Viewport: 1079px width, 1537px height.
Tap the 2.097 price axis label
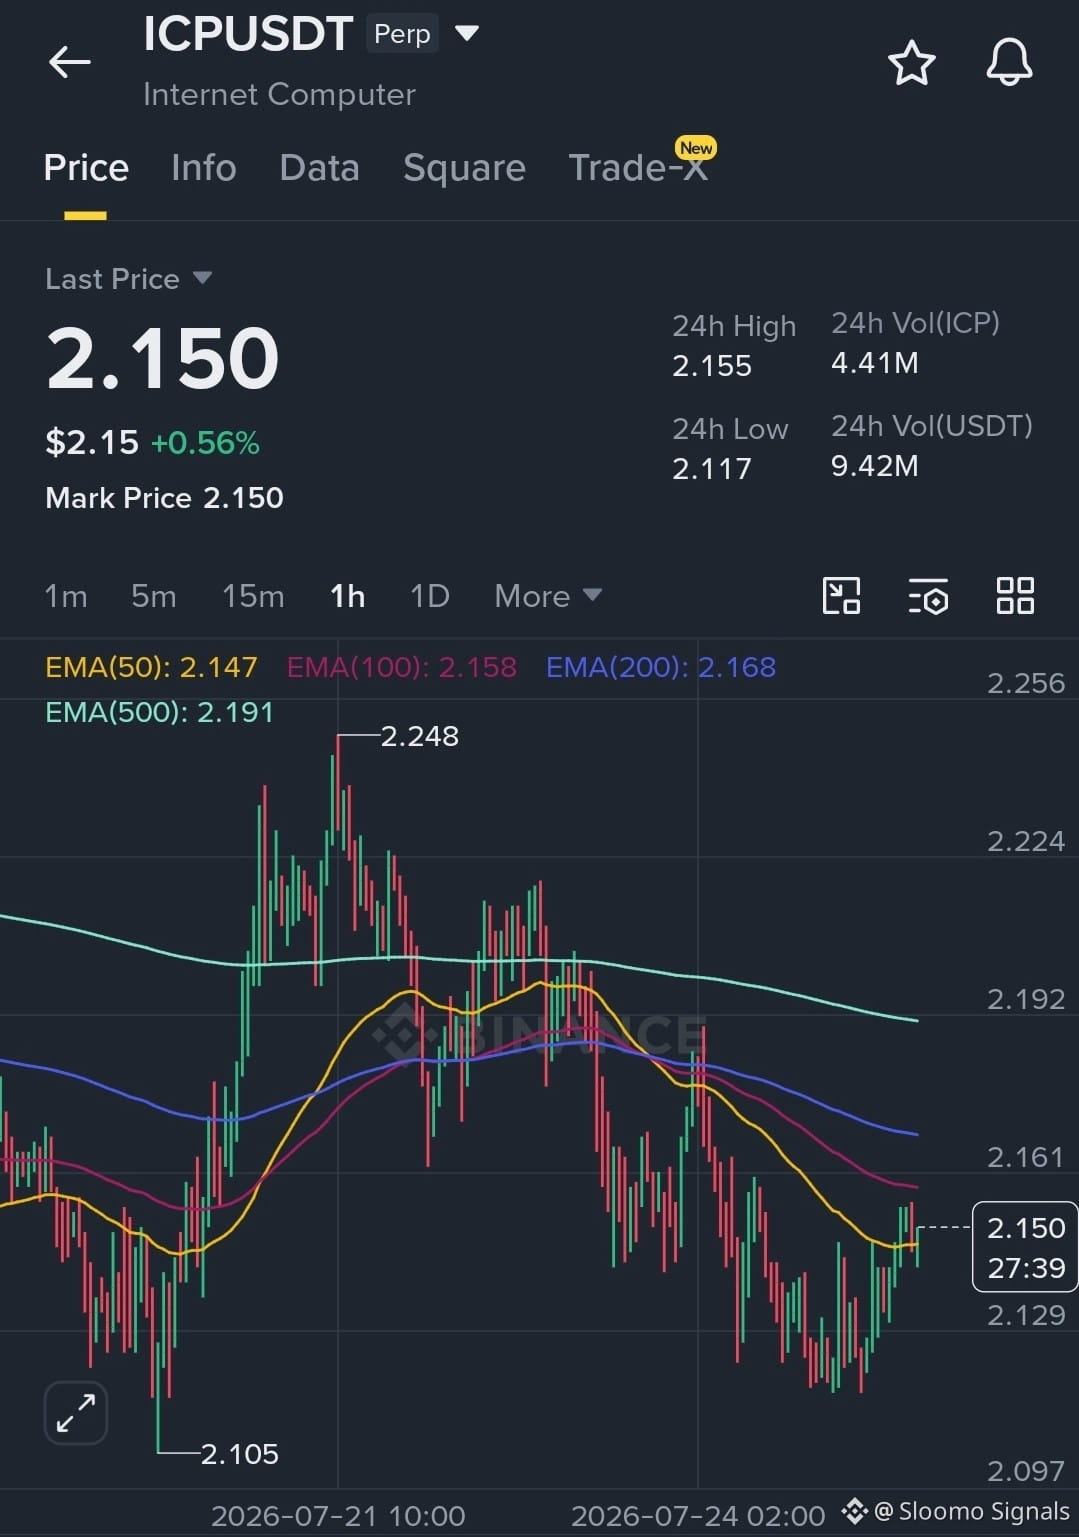1026,1471
